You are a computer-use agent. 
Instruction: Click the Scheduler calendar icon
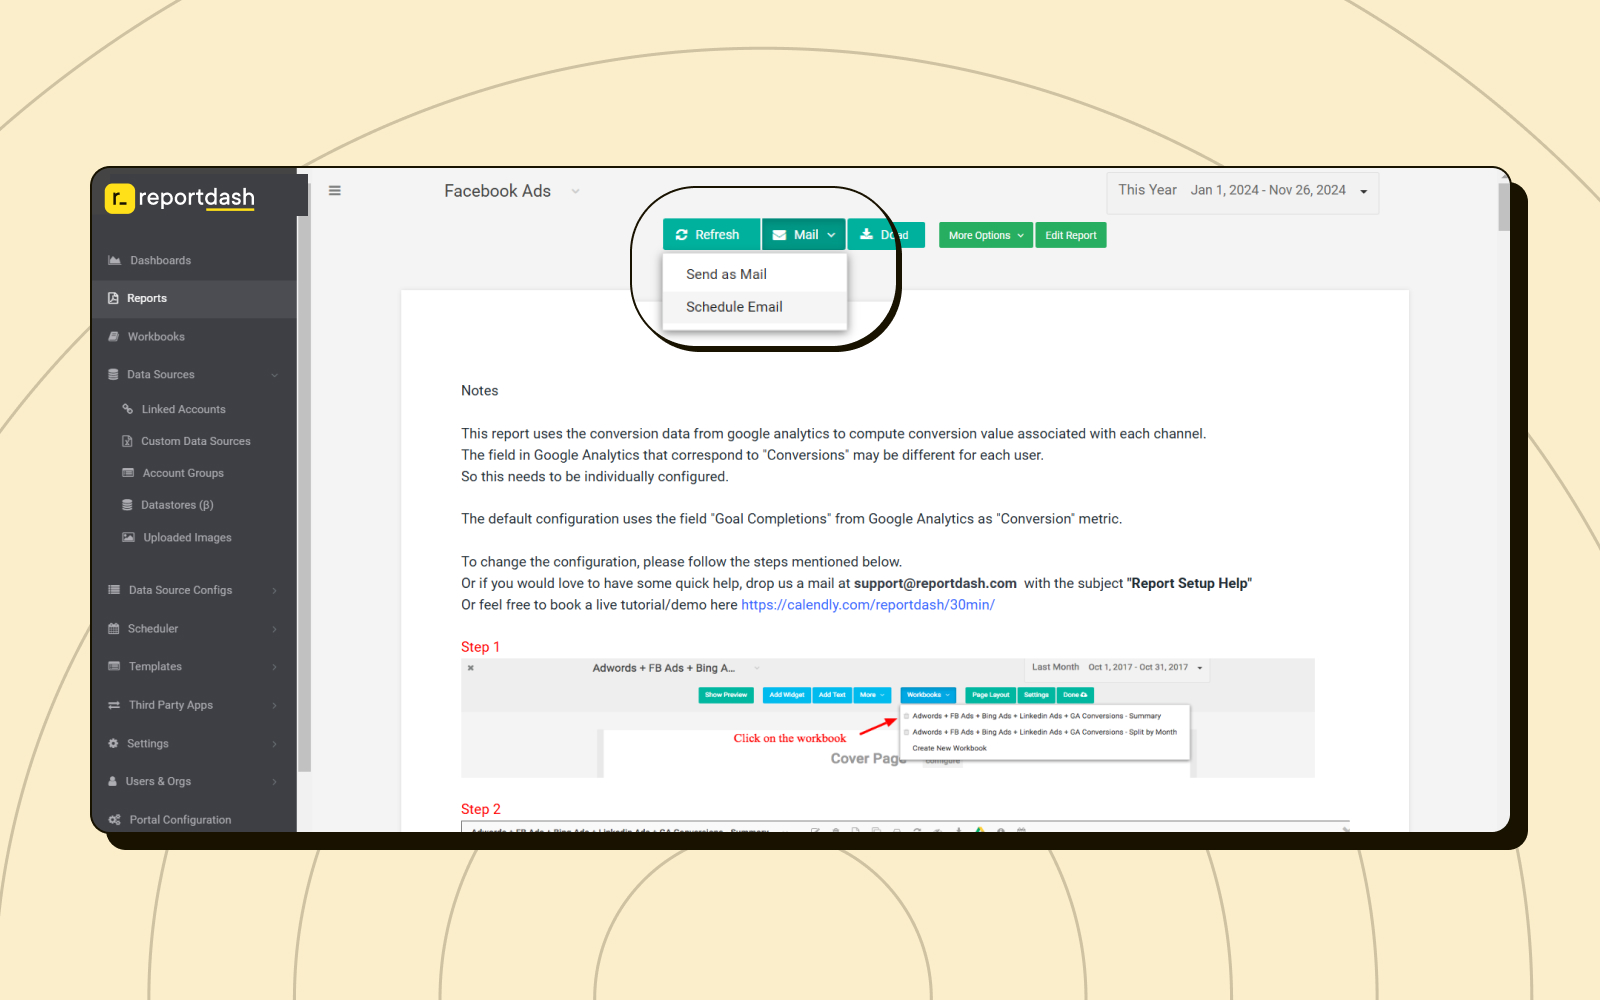(113, 629)
